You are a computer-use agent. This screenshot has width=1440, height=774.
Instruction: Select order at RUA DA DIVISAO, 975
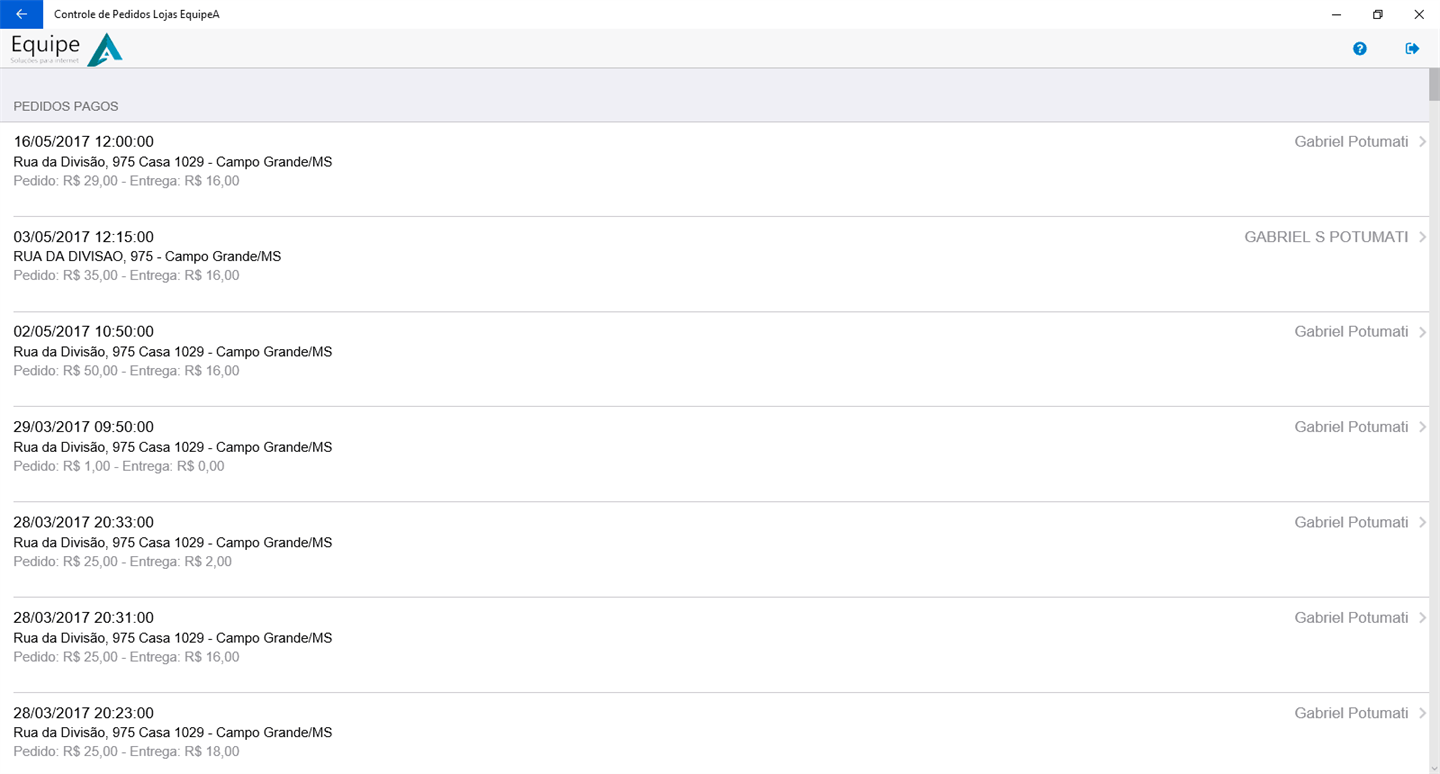(x=147, y=257)
